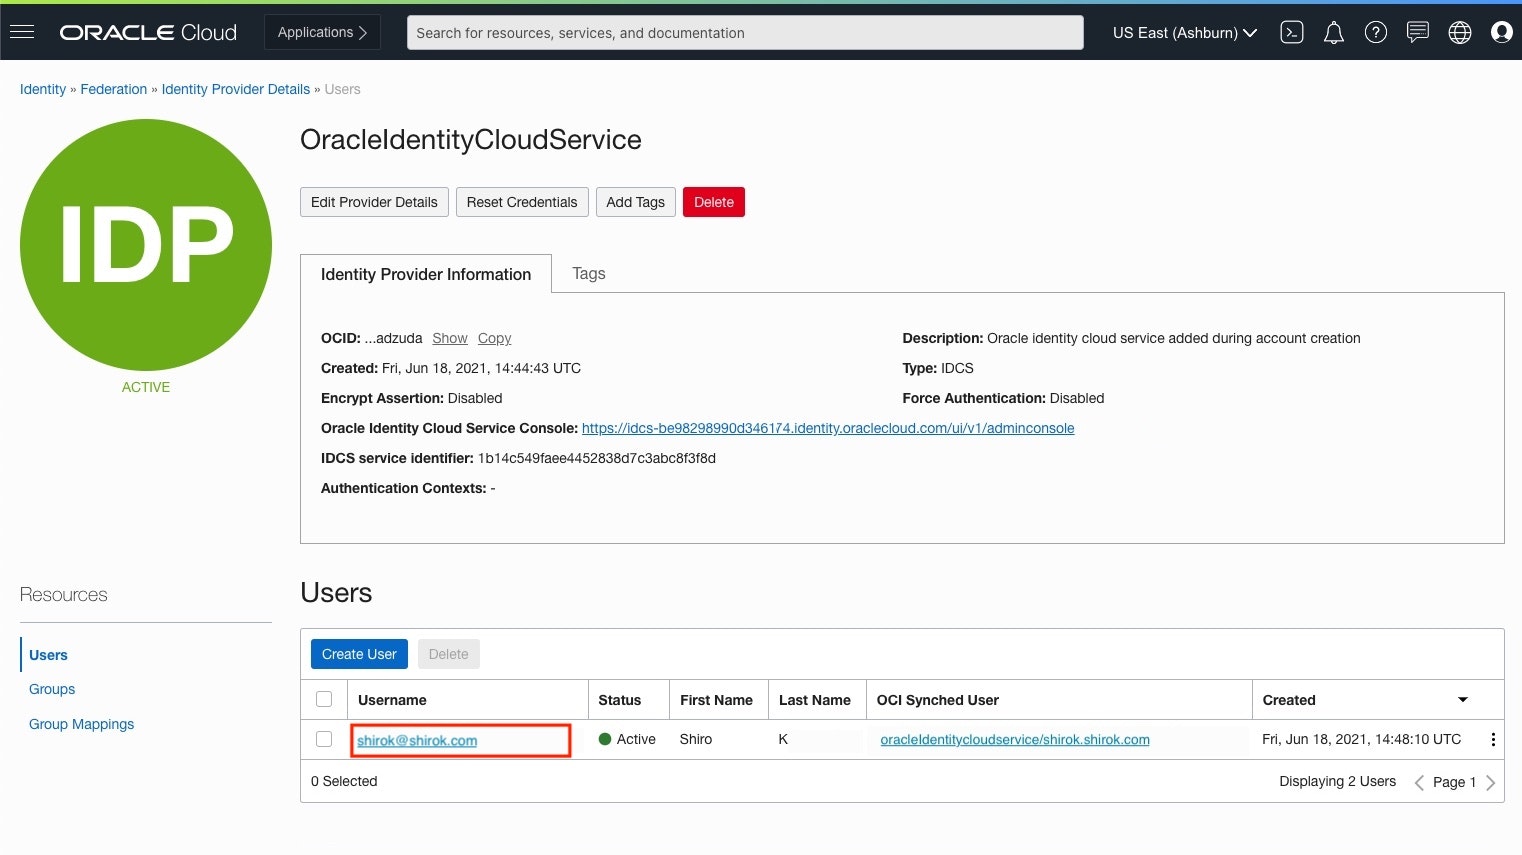
Task: Click the Add Tags button
Action: tap(635, 202)
